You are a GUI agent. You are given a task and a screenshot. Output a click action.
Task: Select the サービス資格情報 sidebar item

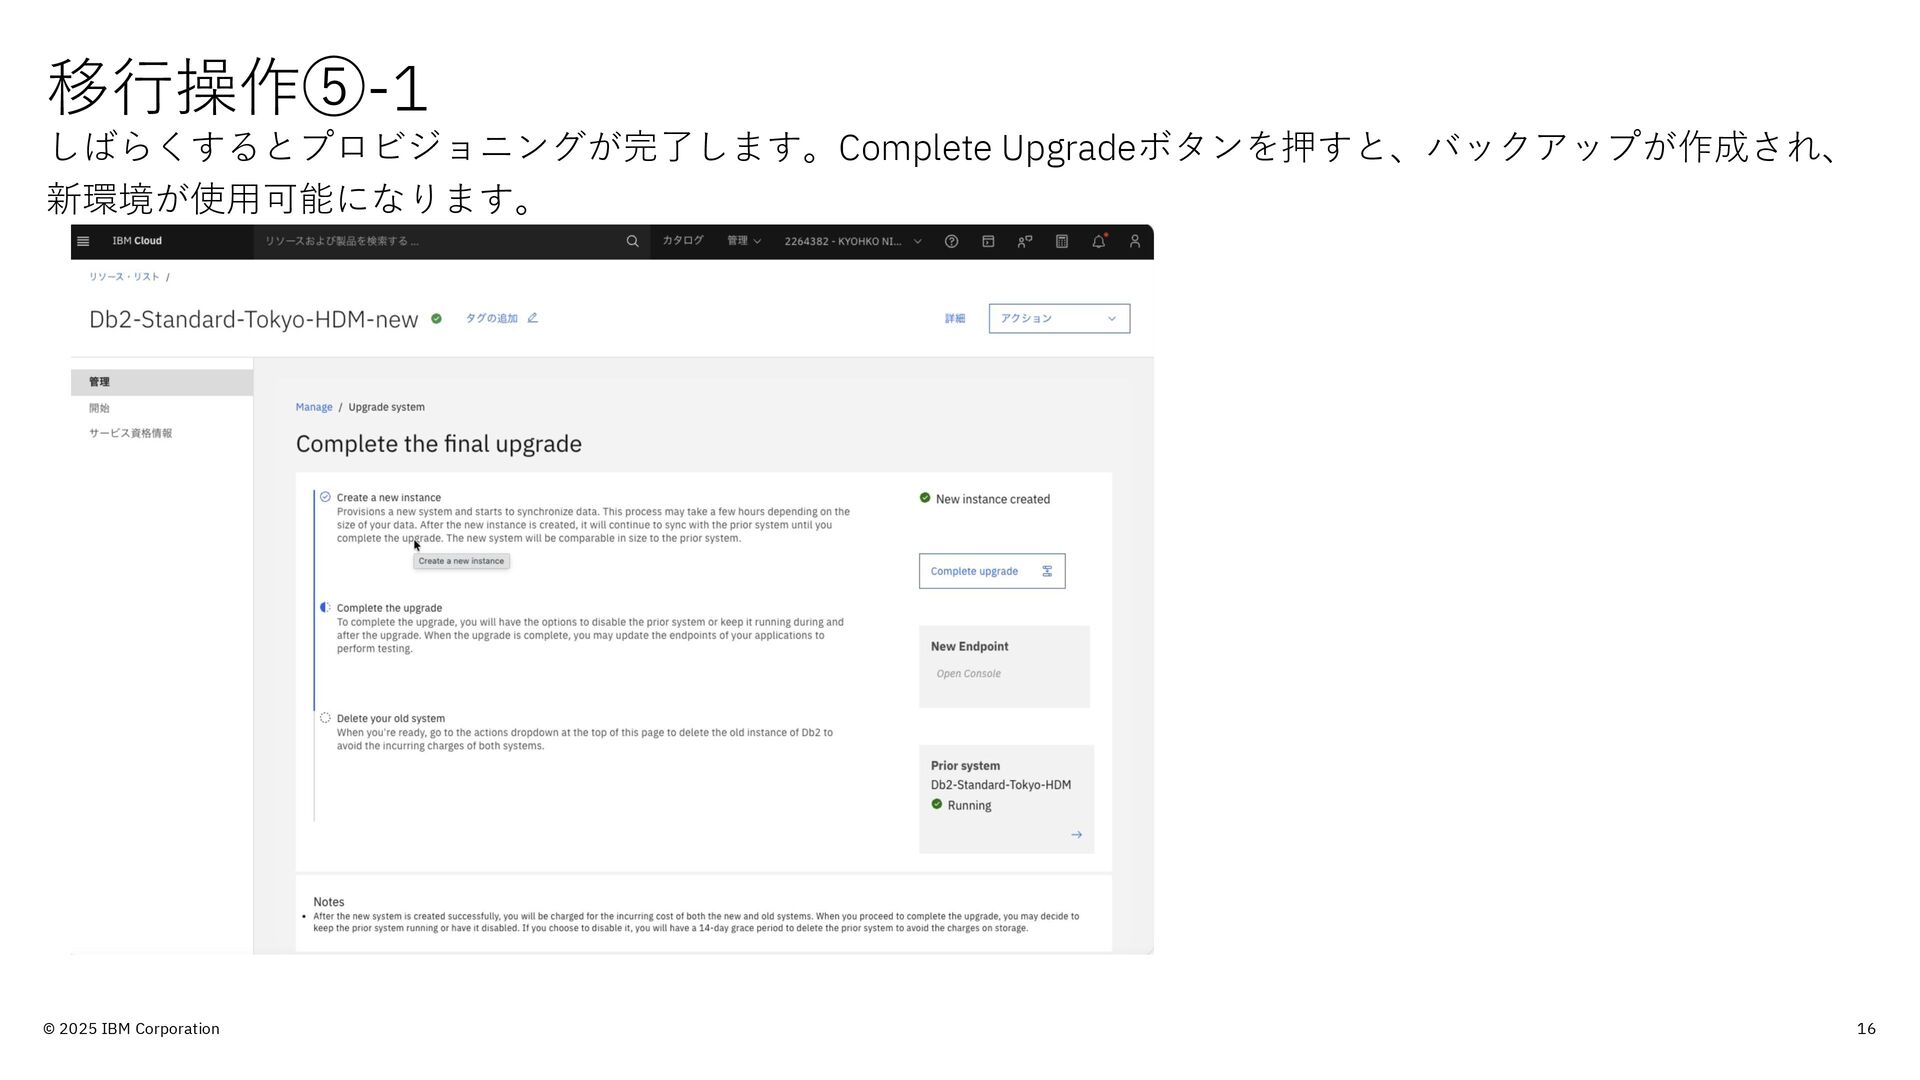(130, 433)
